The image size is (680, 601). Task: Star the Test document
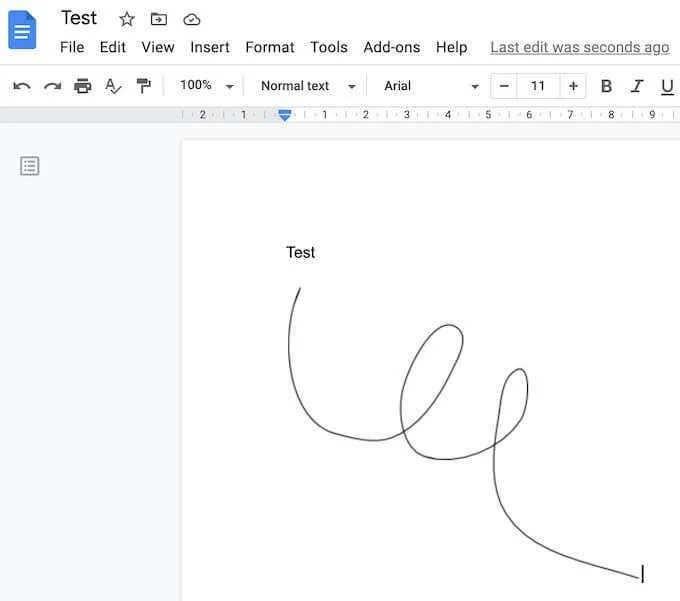127,19
